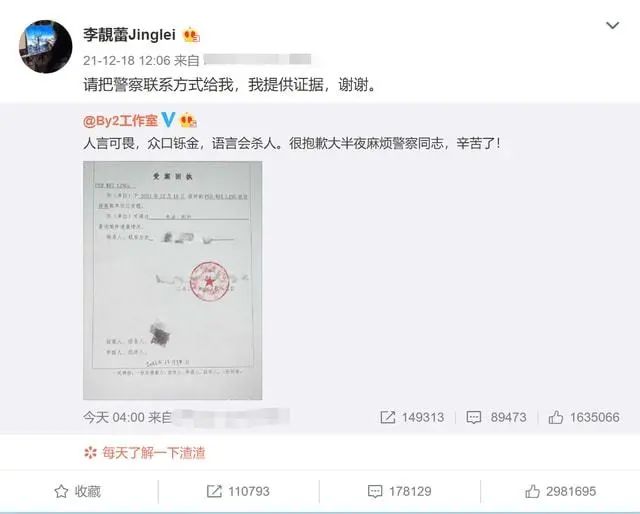The image size is (640, 514).
Task: Open the 每天了解一下渣渣 topic link
Action: click(x=153, y=453)
